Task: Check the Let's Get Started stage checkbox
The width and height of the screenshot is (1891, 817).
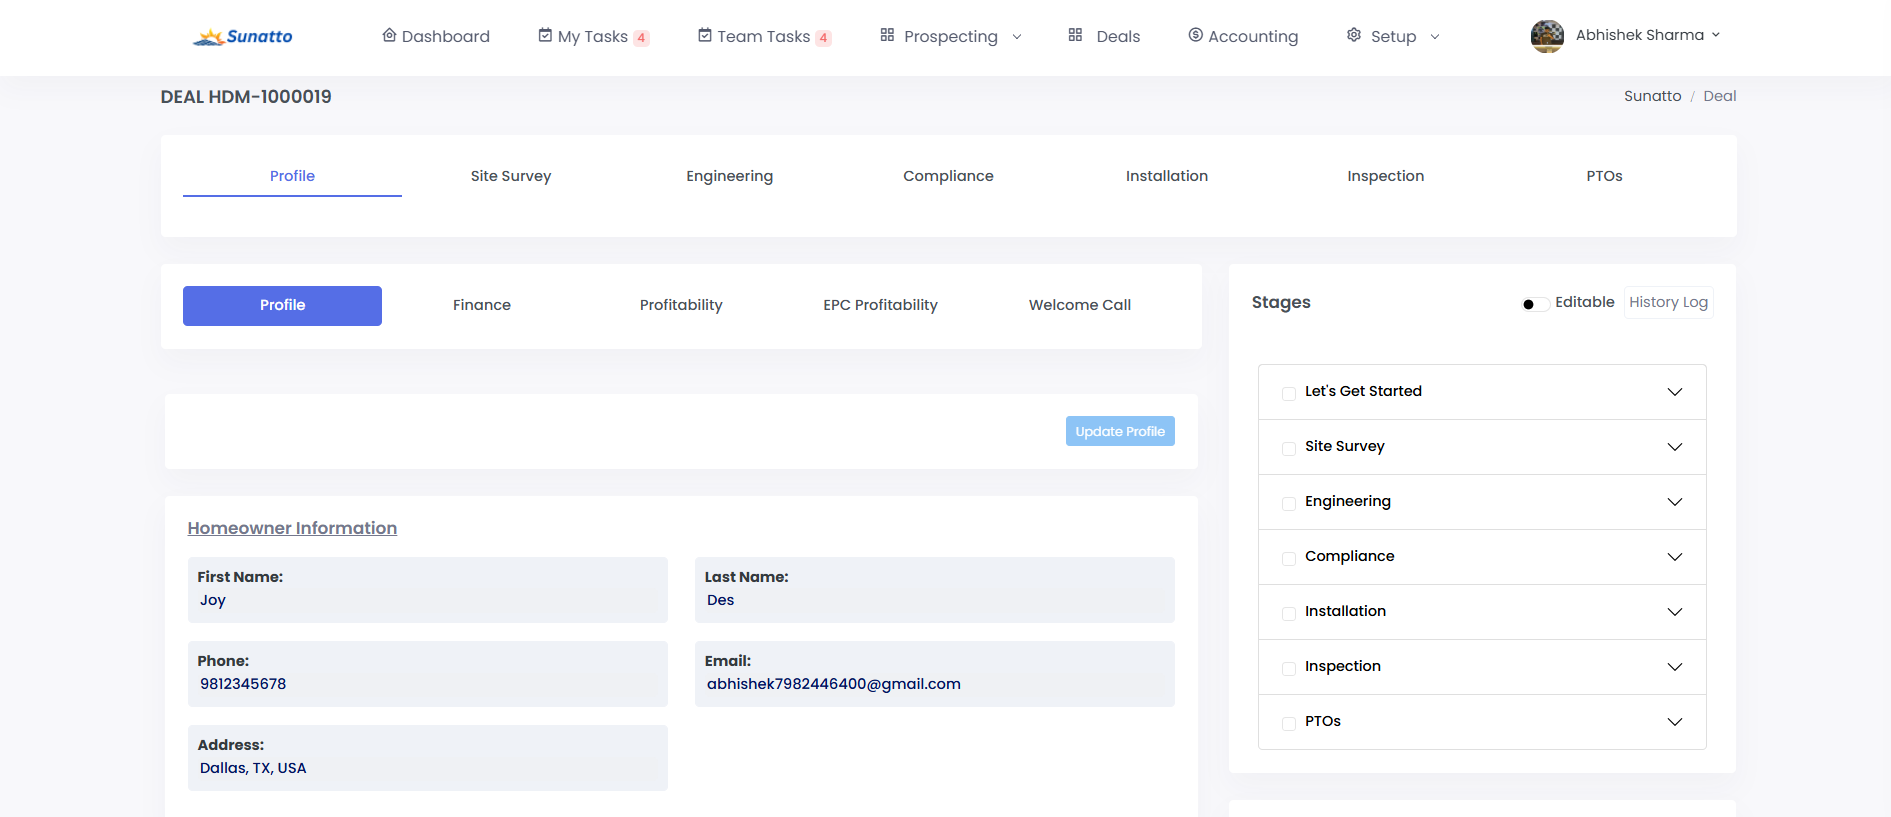Action: (1289, 393)
